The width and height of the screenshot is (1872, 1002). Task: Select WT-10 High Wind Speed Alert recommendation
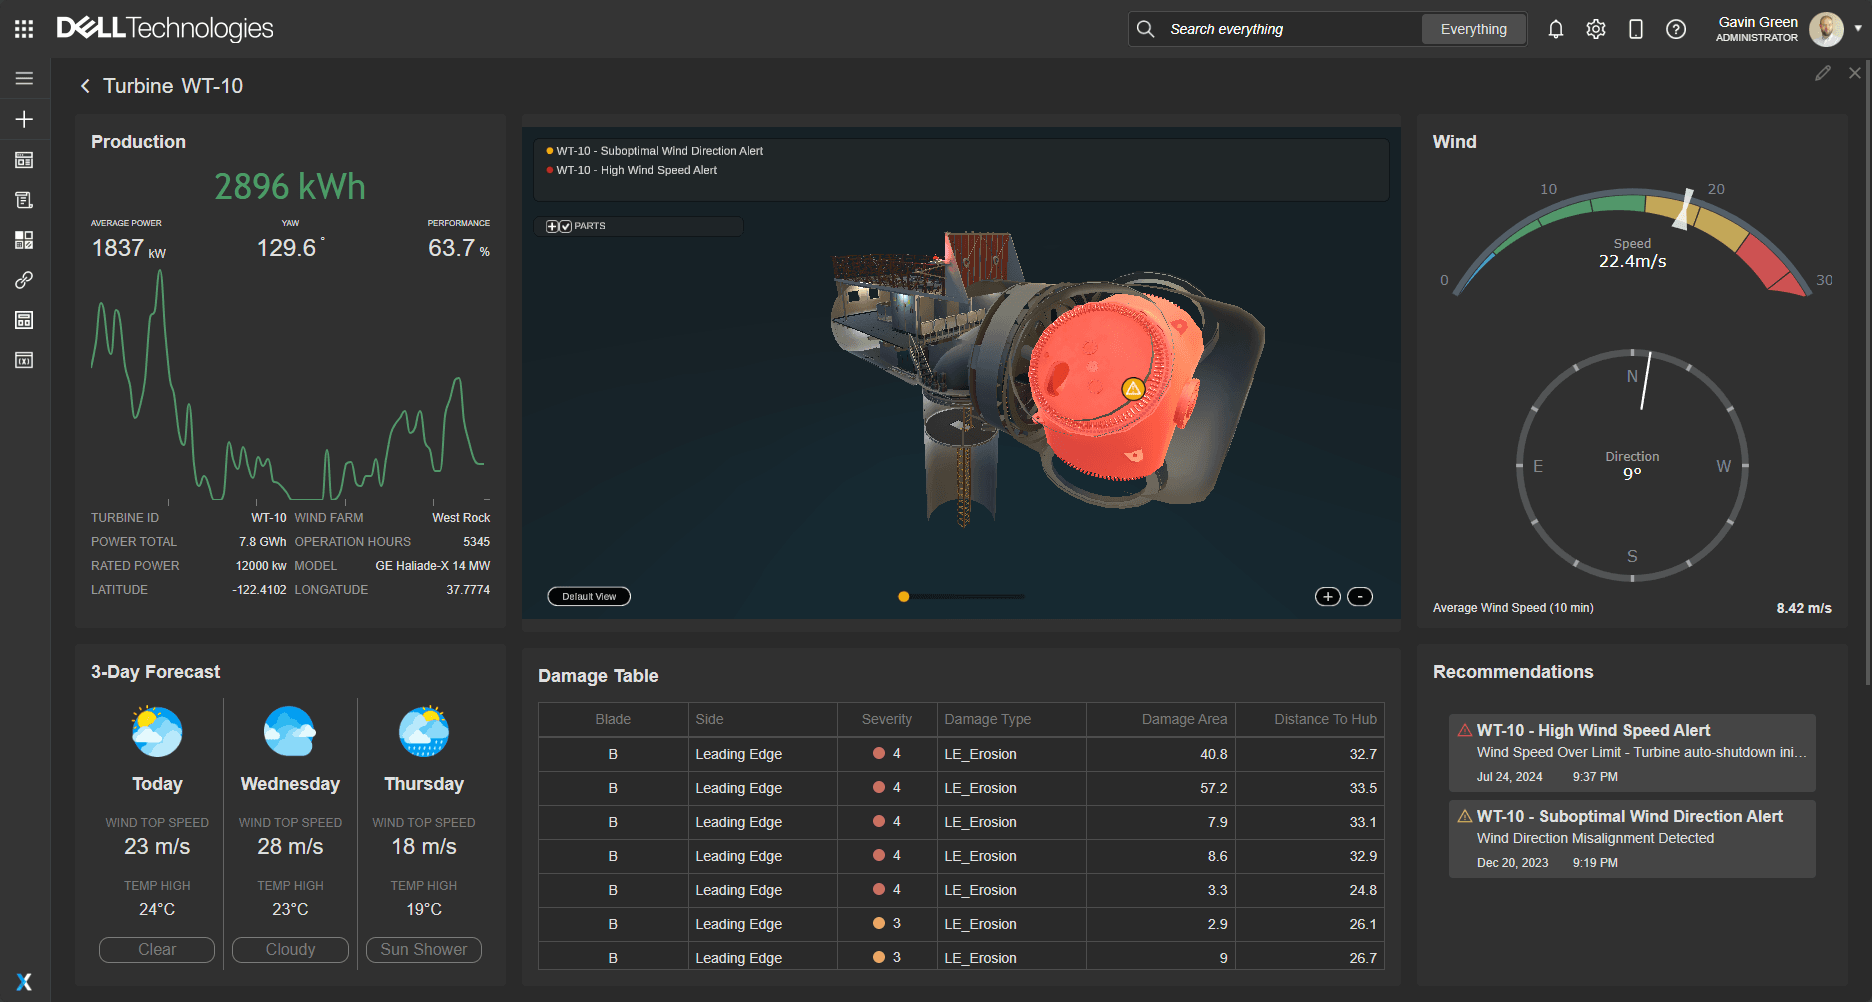(1631, 752)
